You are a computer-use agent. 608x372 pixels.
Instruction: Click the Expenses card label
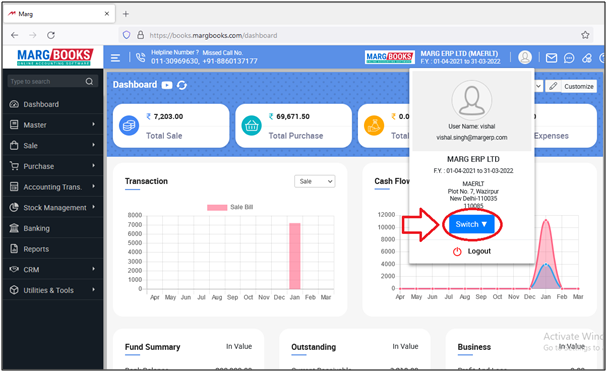(551, 136)
